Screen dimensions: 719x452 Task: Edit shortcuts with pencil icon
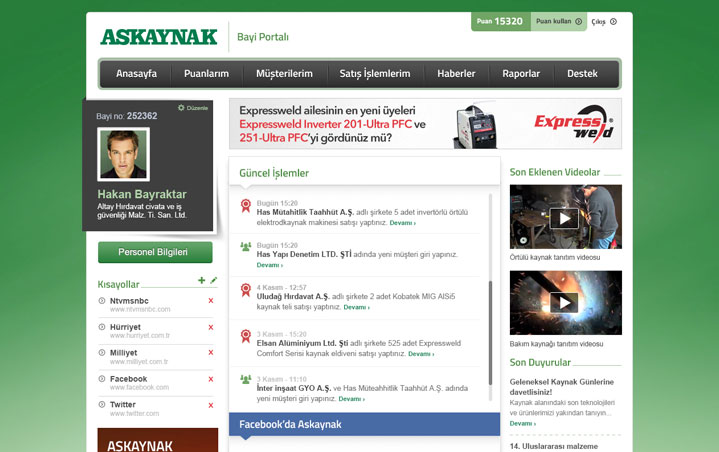[x=213, y=280]
